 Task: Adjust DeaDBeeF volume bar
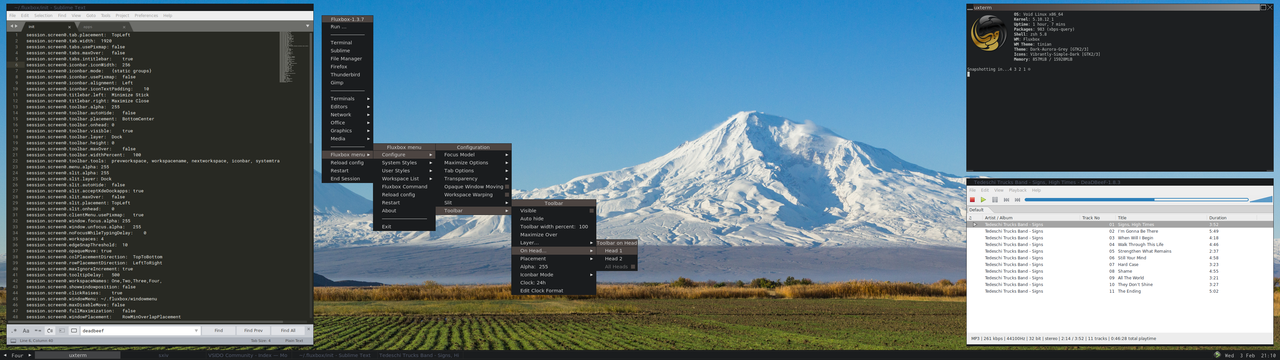1261,199
